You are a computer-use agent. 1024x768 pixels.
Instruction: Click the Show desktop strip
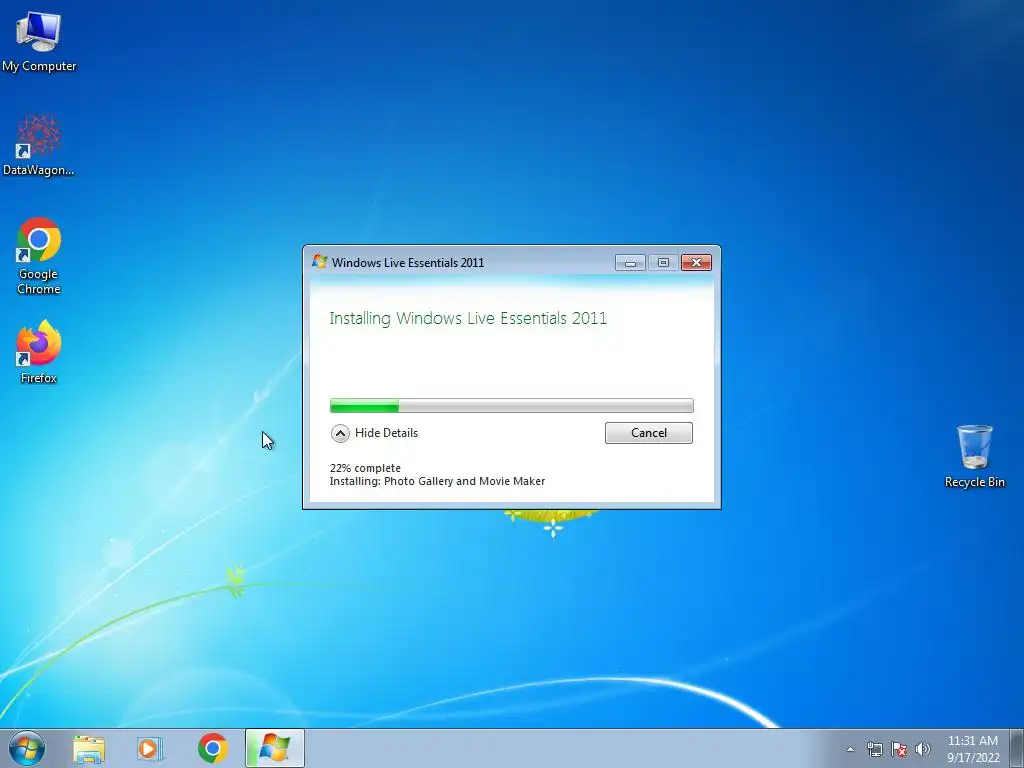point(1017,749)
